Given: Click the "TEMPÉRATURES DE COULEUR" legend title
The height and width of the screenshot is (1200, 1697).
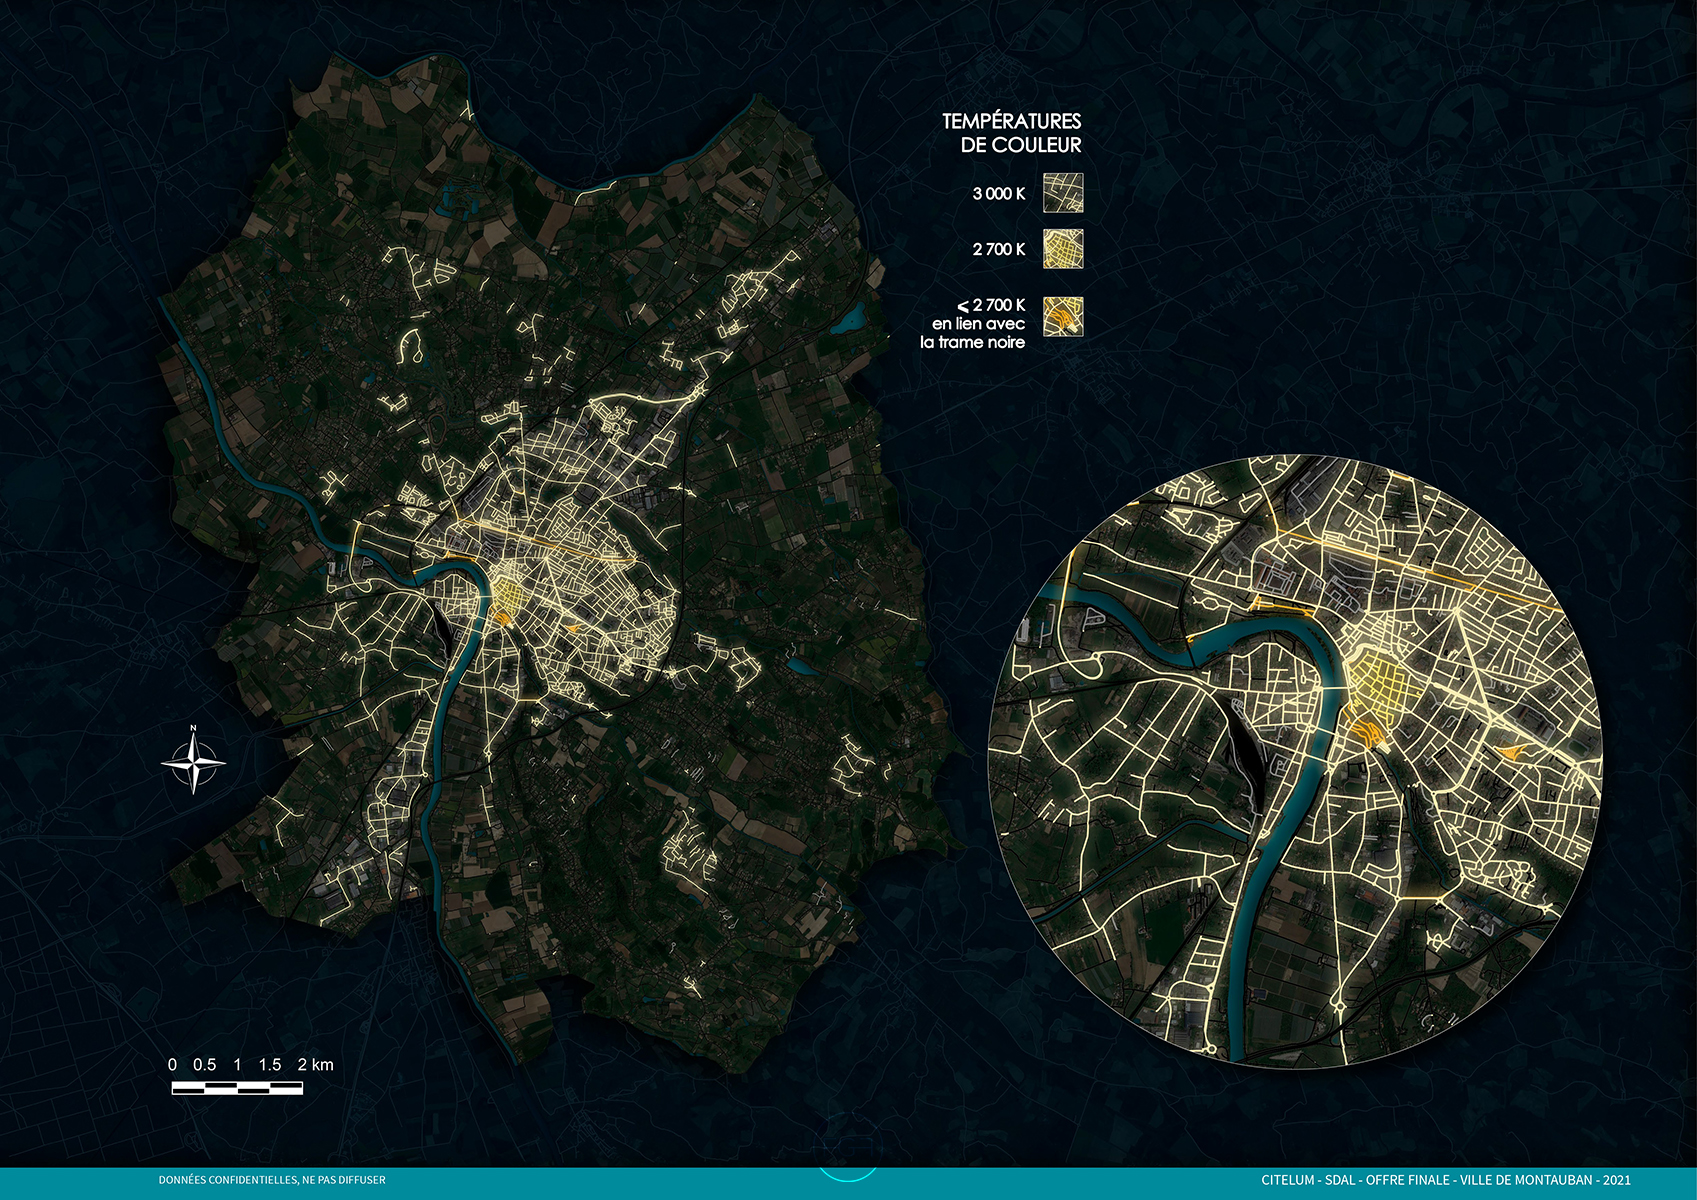Looking at the screenshot, I should click(1012, 133).
